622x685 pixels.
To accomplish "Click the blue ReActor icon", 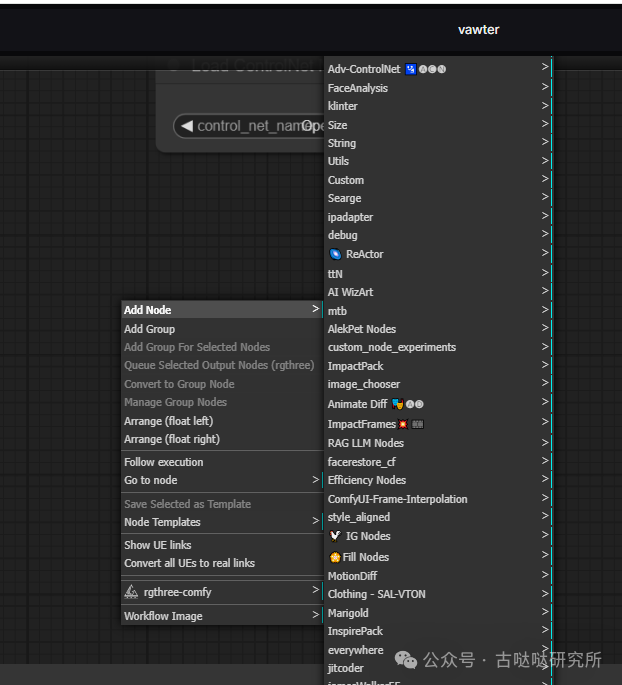I will click(335, 254).
